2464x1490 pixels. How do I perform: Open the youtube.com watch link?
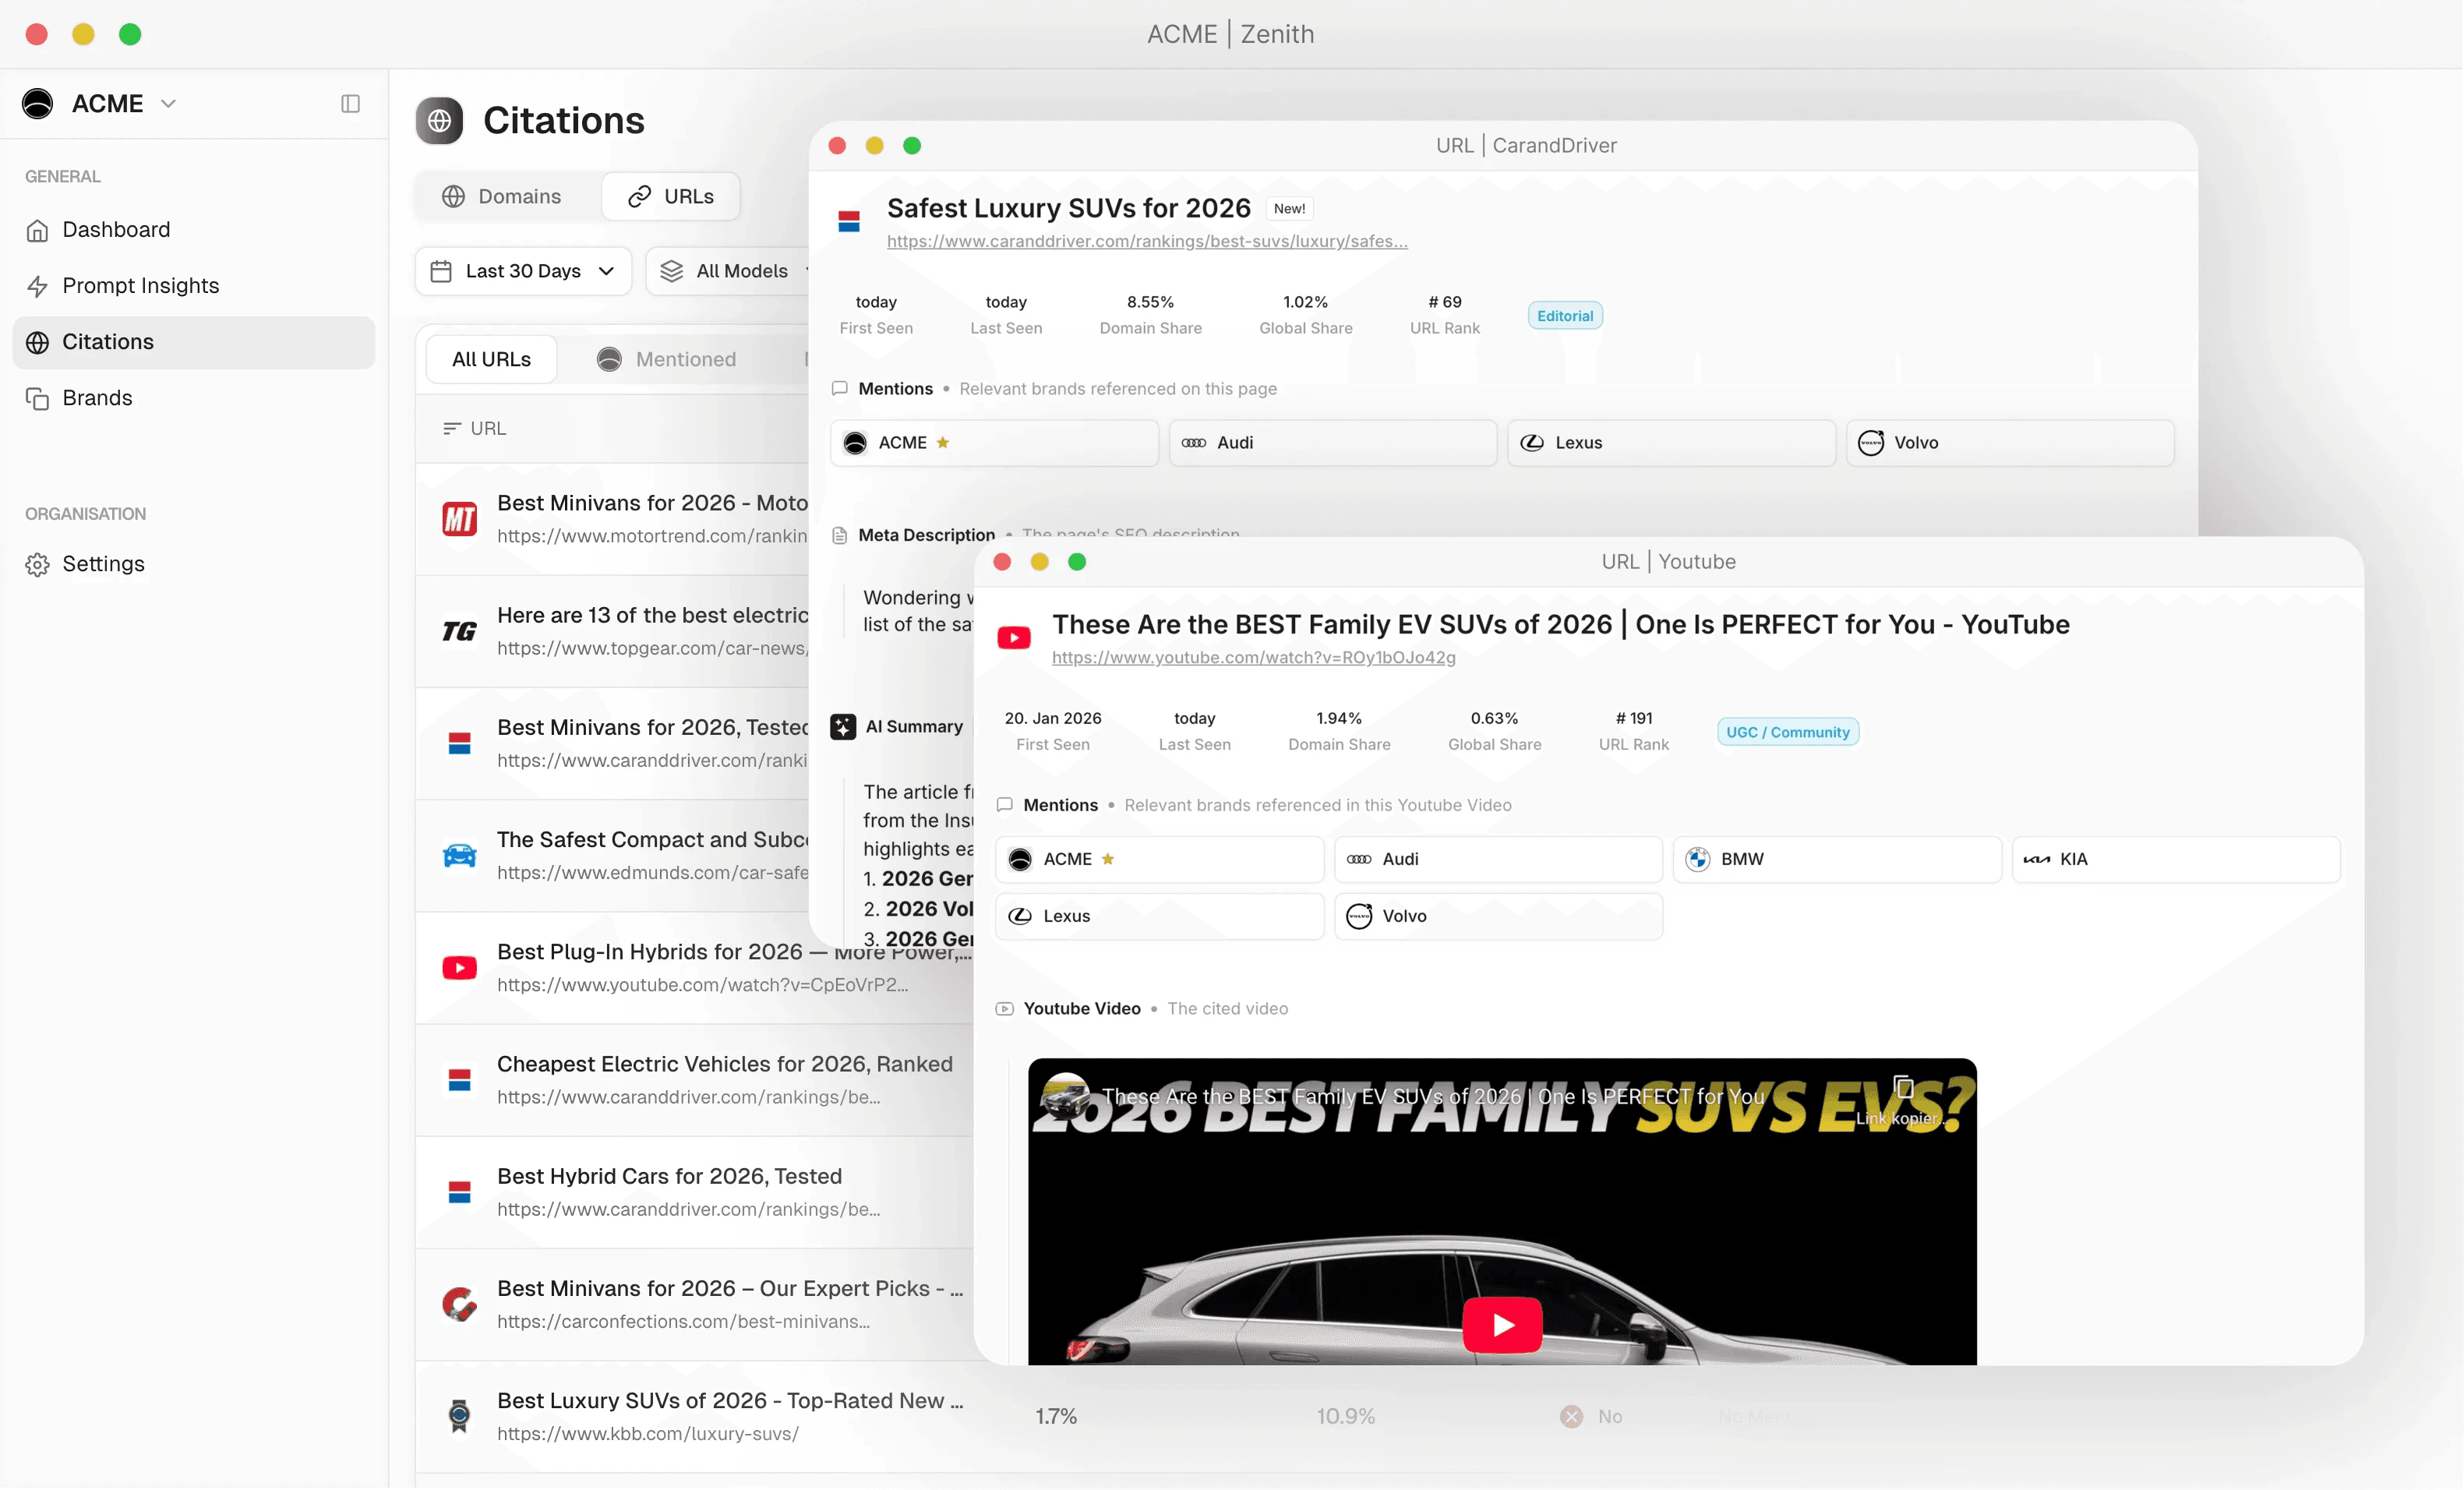tap(1253, 657)
